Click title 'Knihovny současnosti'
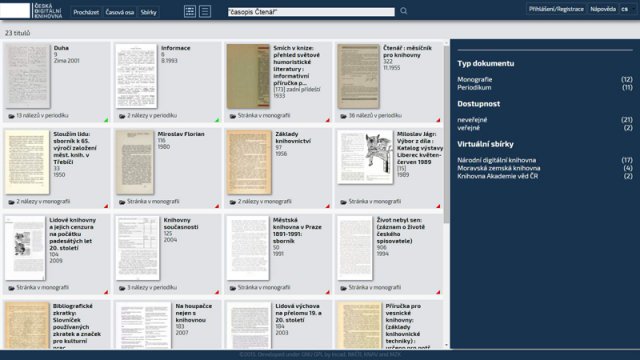Viewport: 640px width, 360px height. click(x=181, y=223)
